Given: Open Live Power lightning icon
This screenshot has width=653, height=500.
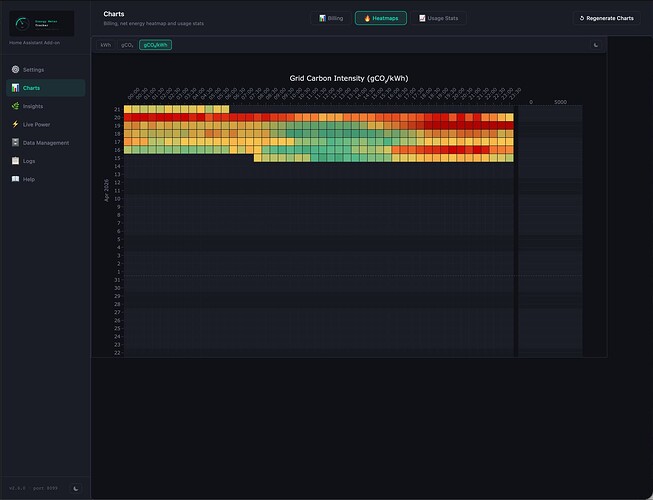Looking at the screenshot, I should coord(15,124).
